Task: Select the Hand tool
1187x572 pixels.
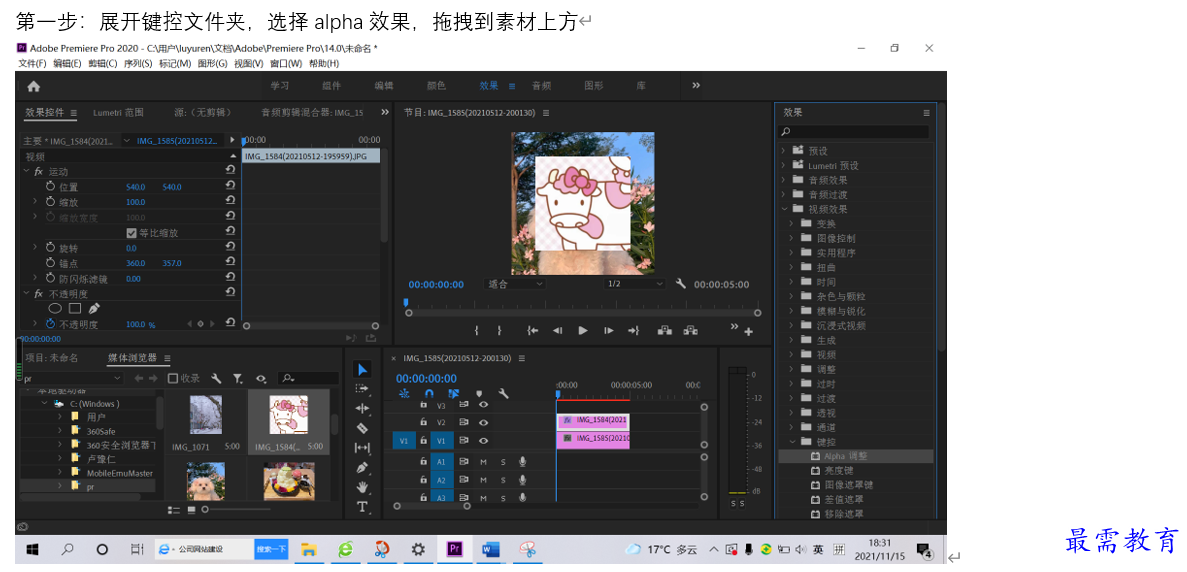Action: pos(363,487)
